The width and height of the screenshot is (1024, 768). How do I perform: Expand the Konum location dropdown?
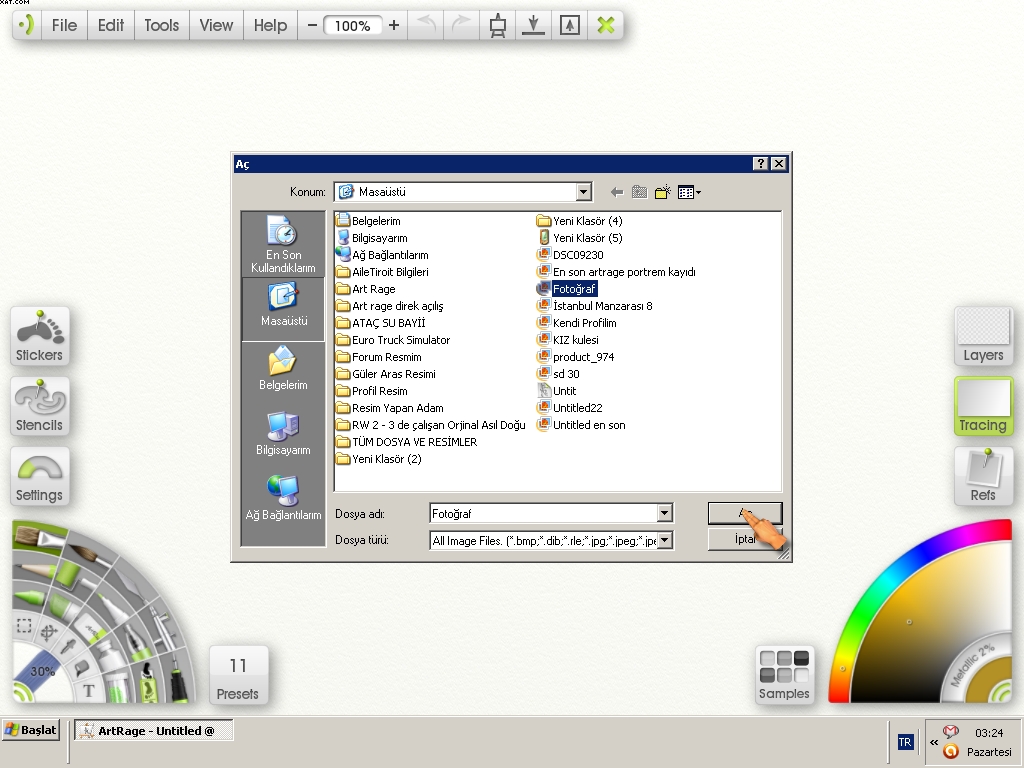click(x=584, y=192)
